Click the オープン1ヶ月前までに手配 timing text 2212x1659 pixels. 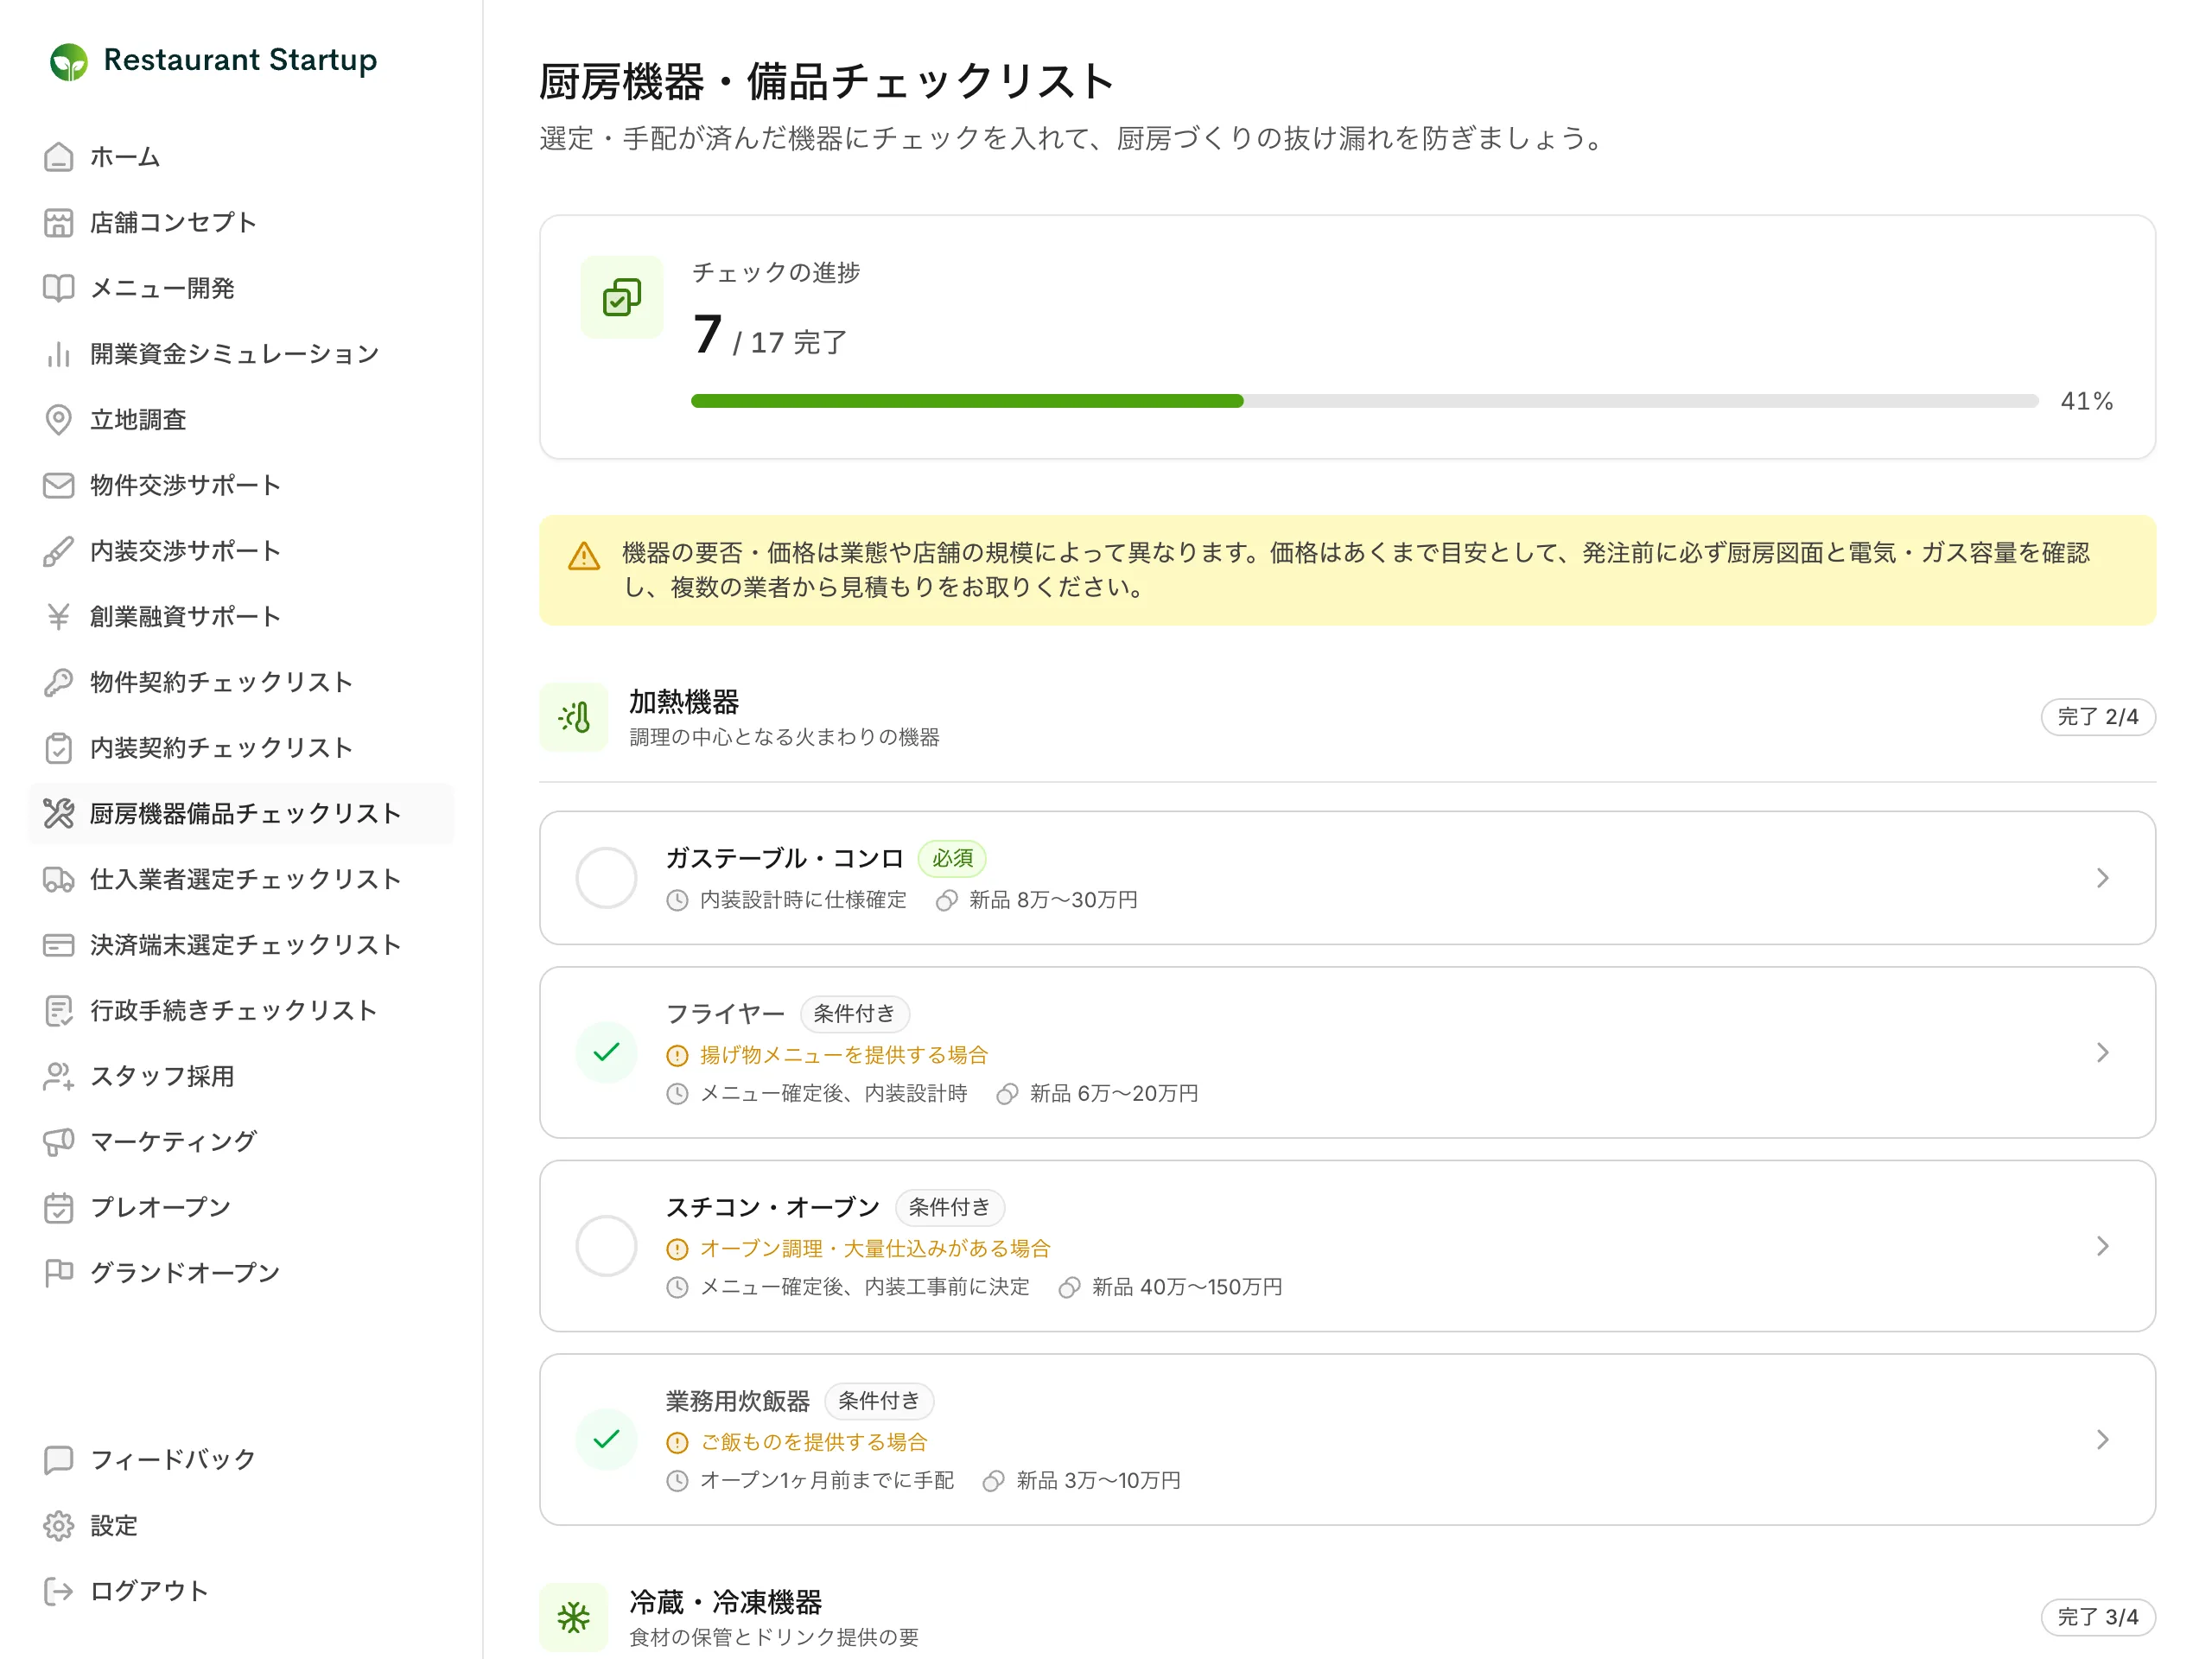pos(827,1480)
